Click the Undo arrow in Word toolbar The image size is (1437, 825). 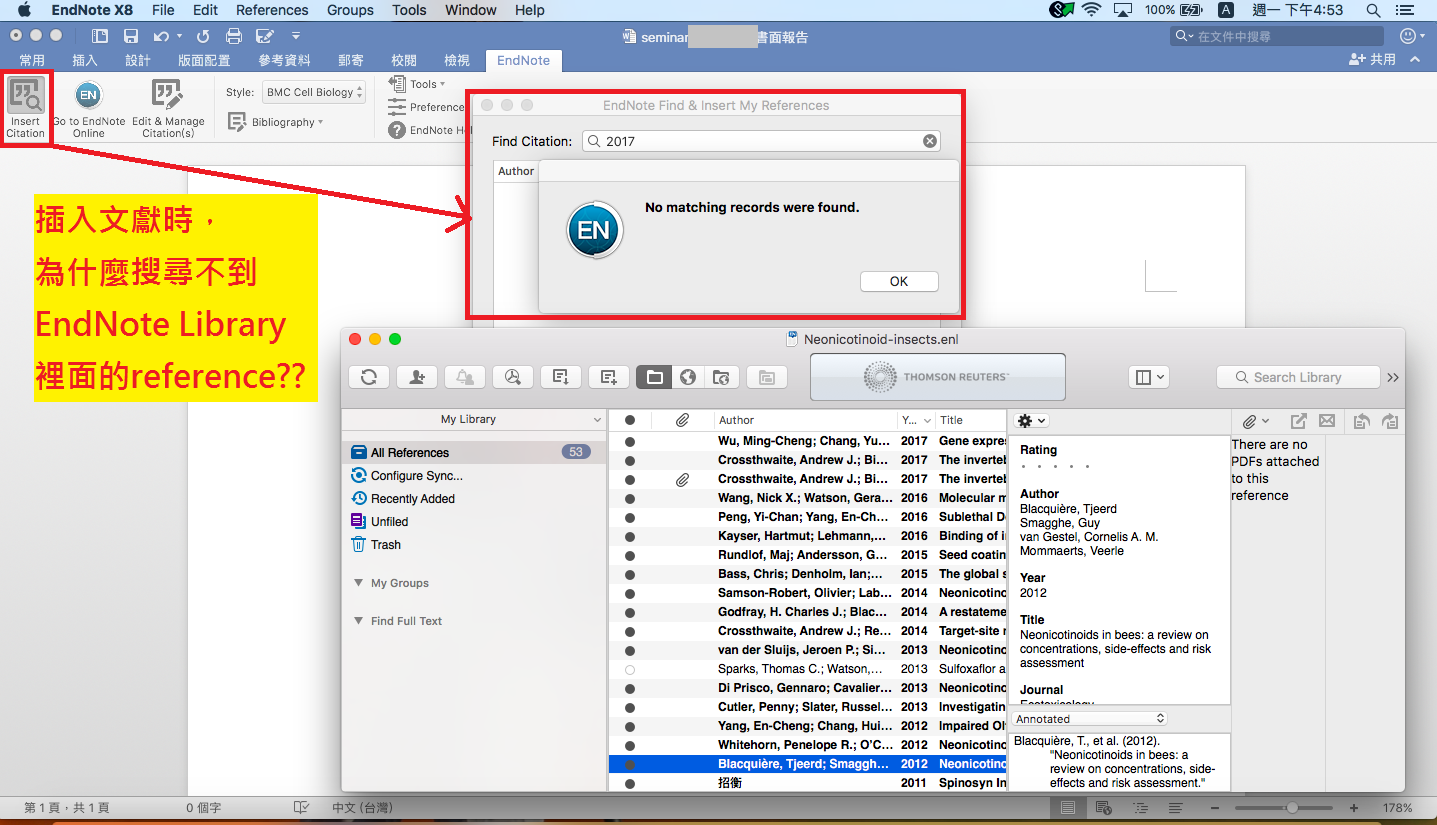pyautogui.click(x=160, y=36)
